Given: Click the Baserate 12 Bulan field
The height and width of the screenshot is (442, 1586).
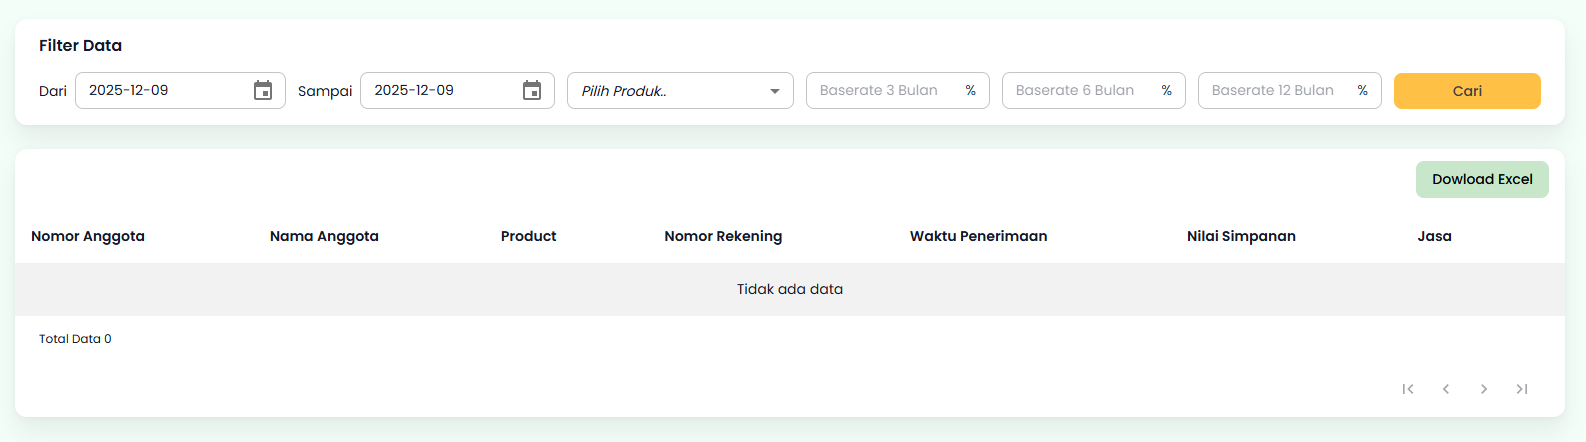Looking at the screenshot, I should coord(1276,91).
